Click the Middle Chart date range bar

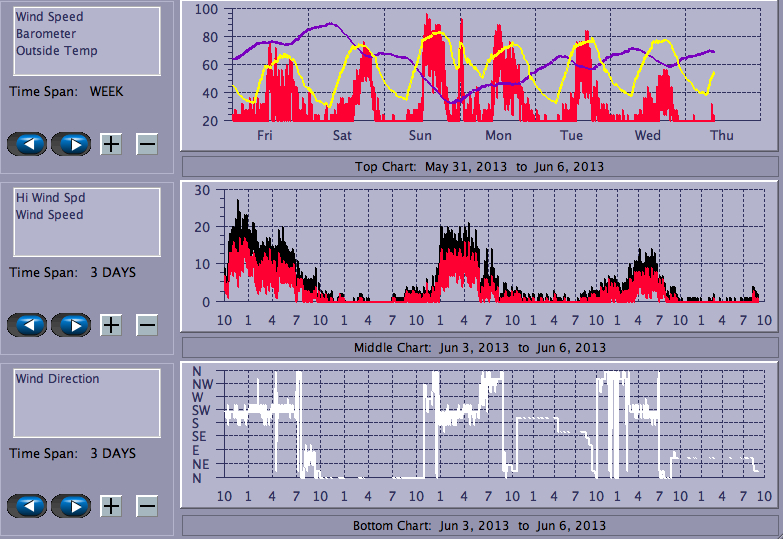(x=479, y=347)
